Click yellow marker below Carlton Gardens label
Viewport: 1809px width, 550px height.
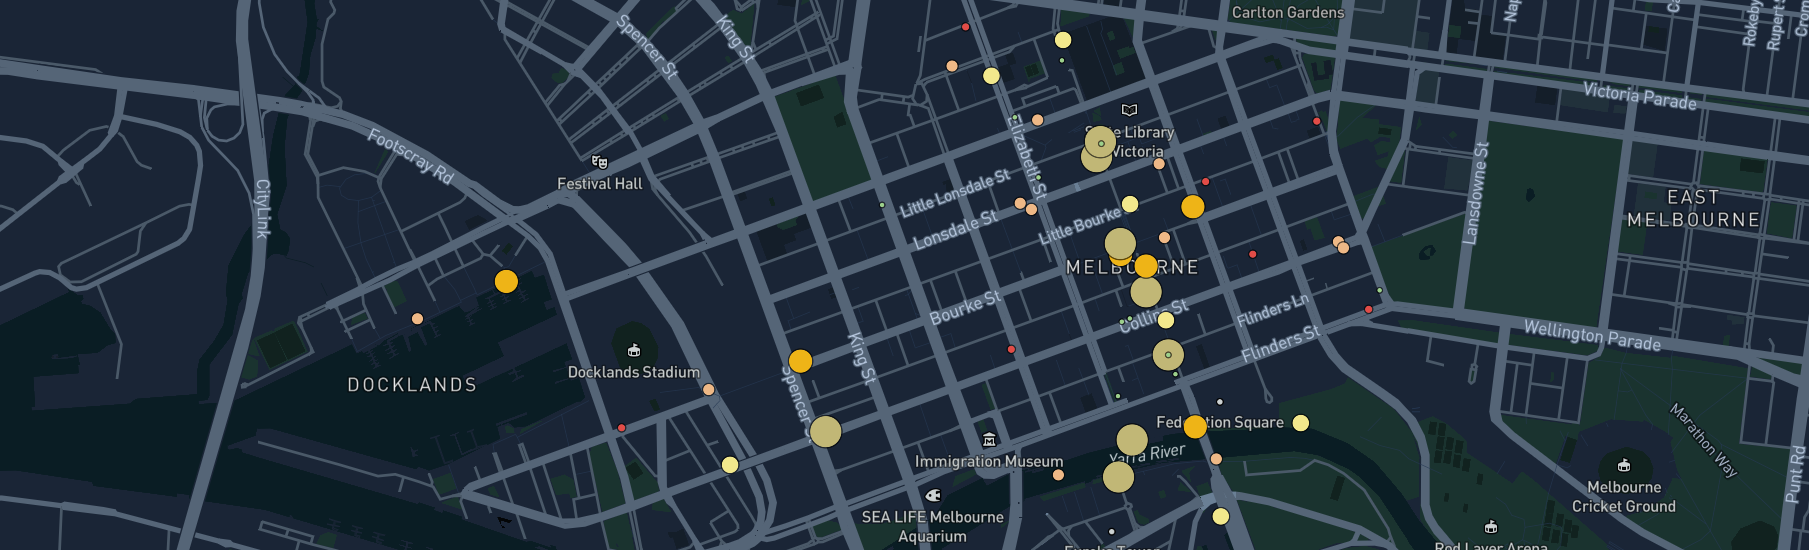click(1063, 40)
